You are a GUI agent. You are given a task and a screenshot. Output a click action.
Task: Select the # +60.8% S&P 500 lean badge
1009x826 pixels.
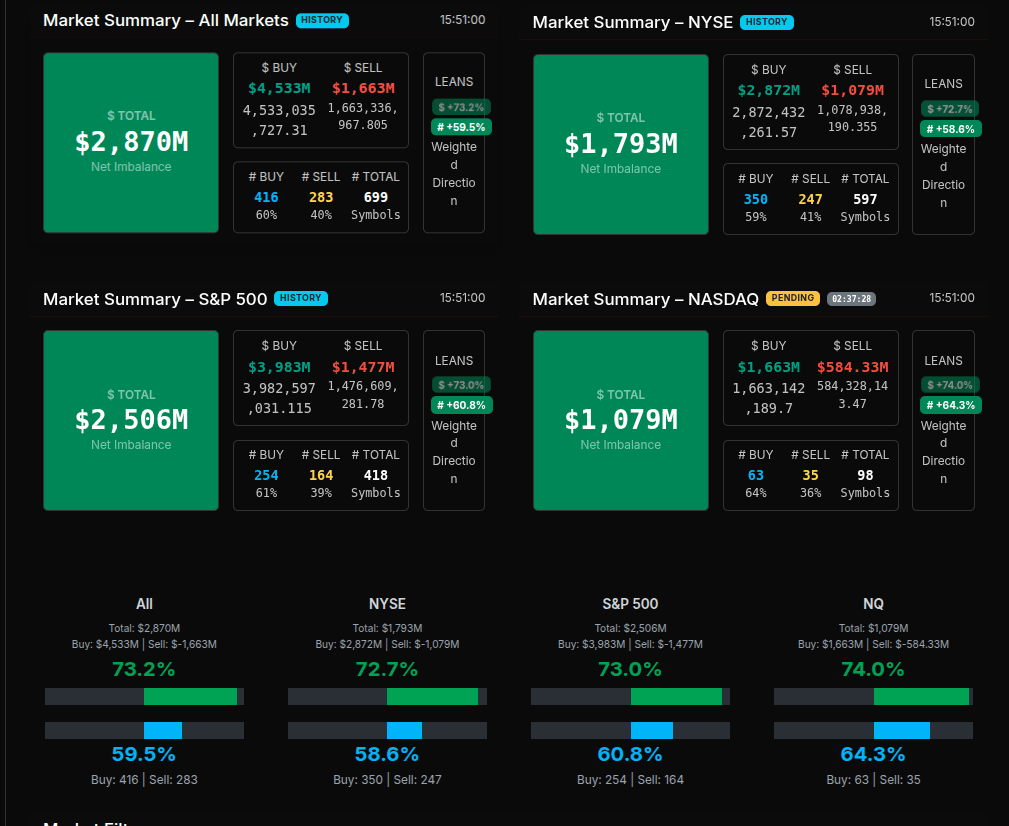tap(460, 405)
